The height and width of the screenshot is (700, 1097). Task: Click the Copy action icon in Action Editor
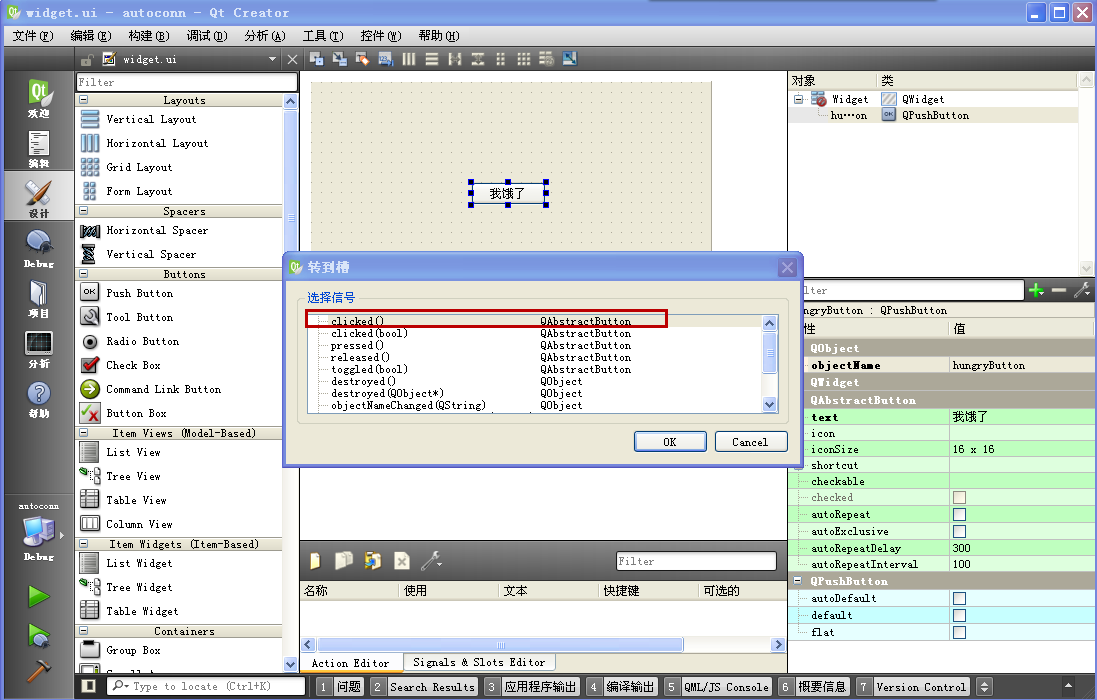tap(344, 561)
